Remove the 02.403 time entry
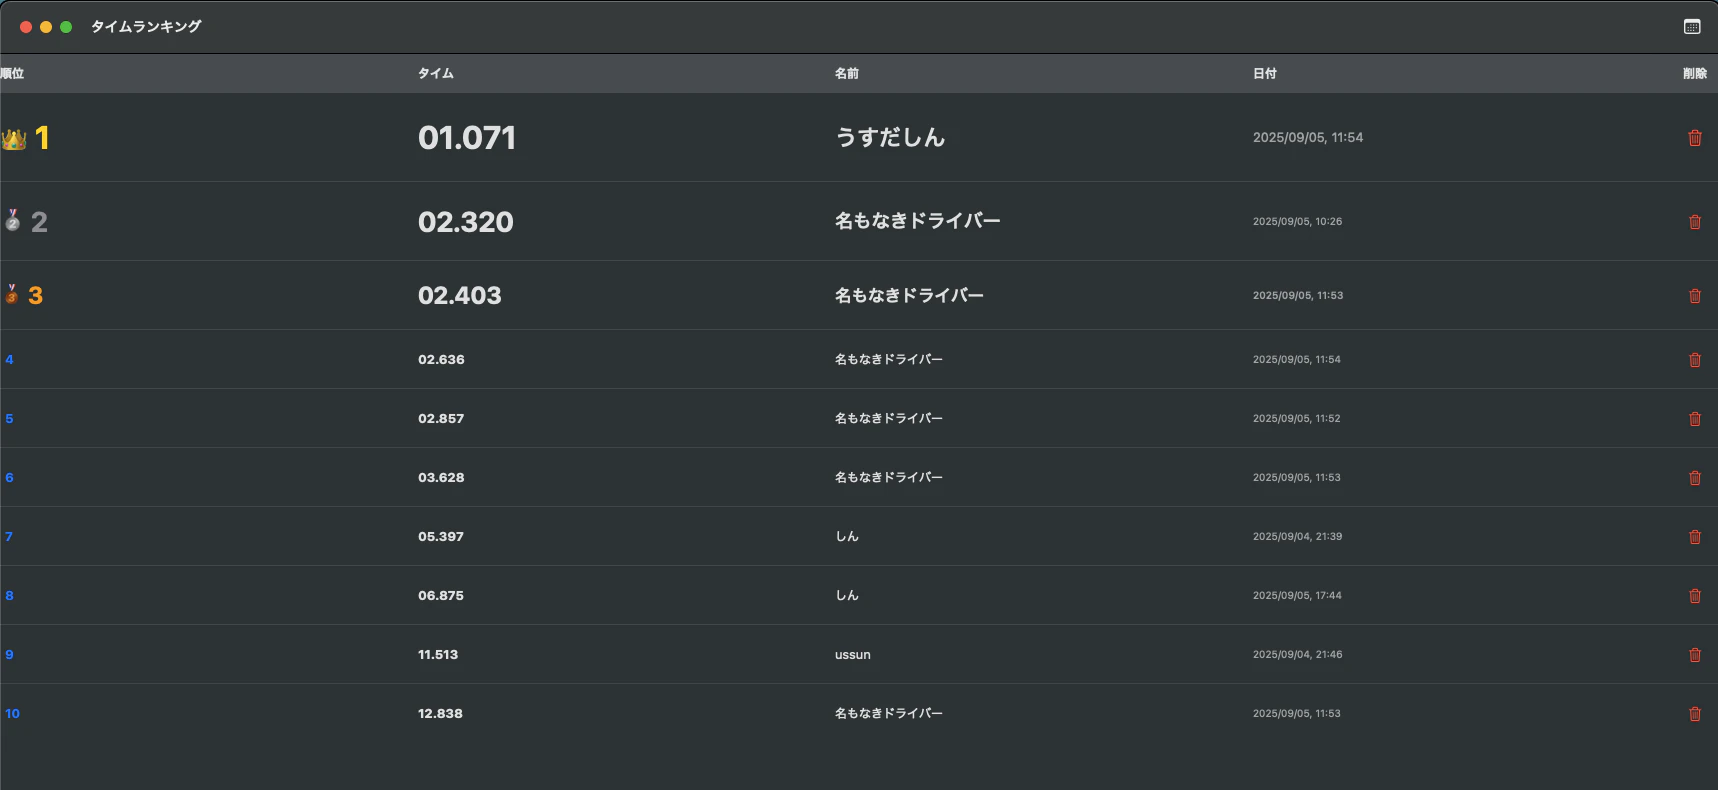 point(1695,296)
